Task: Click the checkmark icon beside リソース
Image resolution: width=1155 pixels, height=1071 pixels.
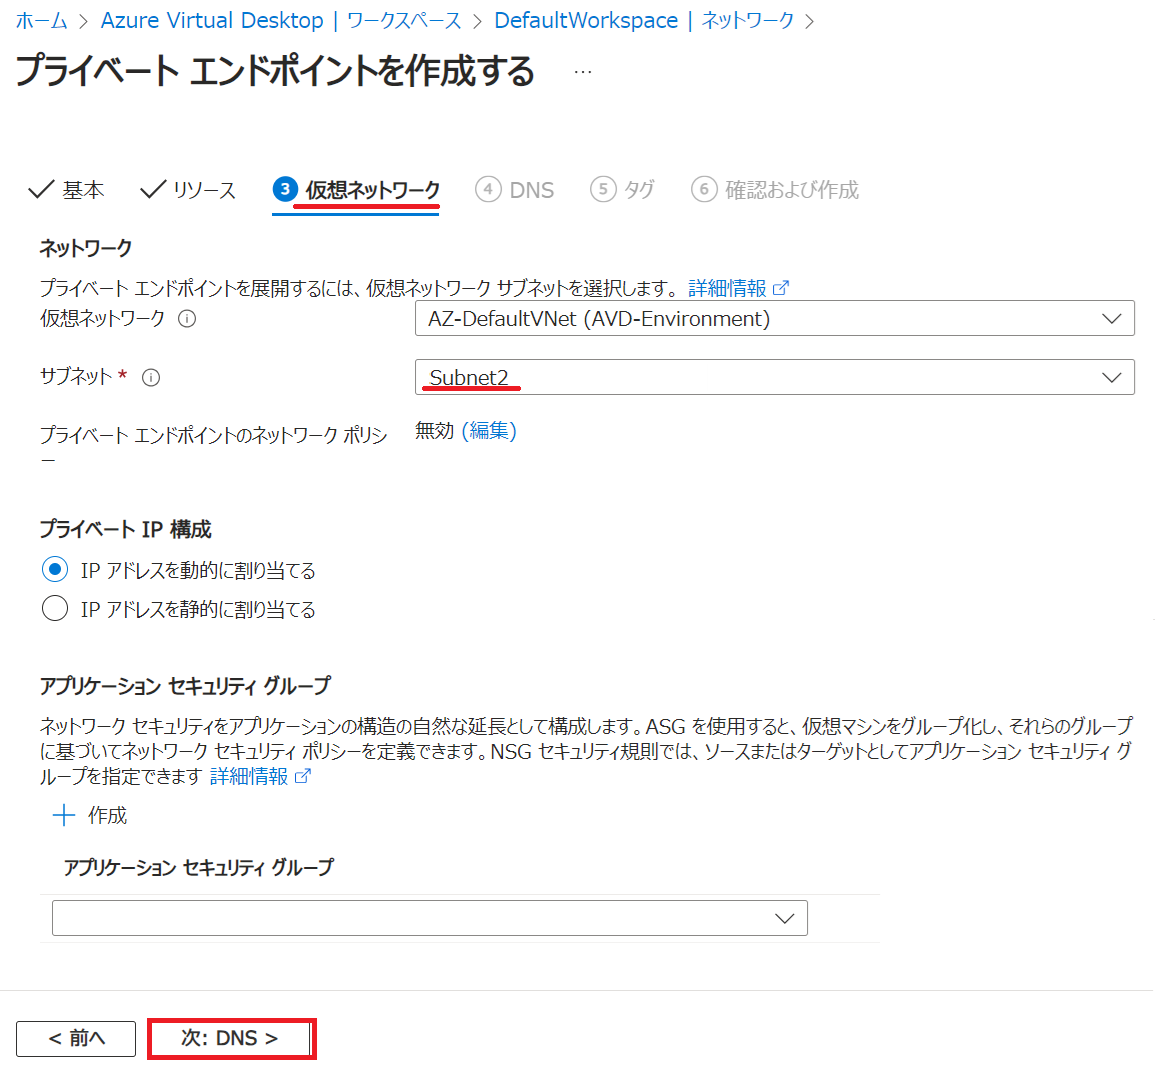Action: (x=152, y=189)
